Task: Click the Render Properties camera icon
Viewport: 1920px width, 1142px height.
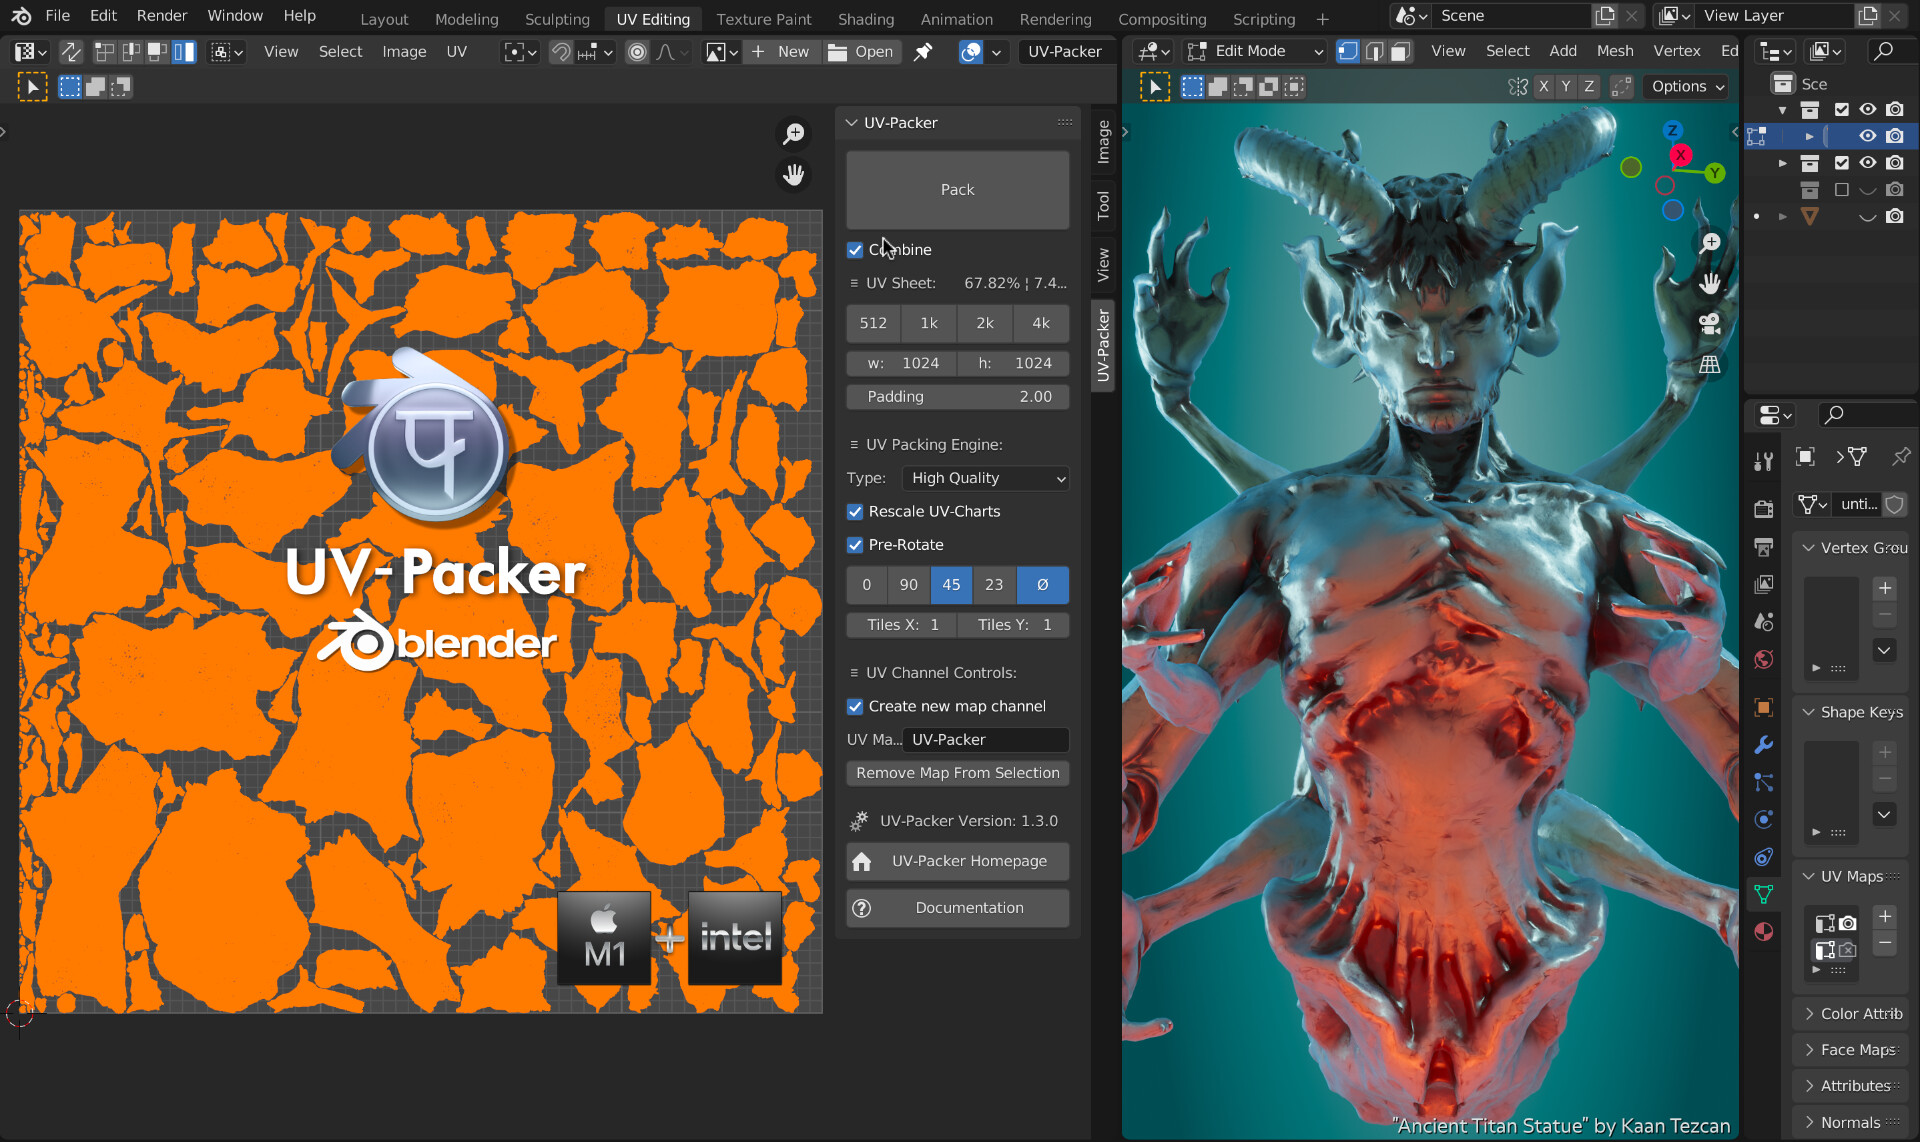Action: click(x=1763, y=508)
